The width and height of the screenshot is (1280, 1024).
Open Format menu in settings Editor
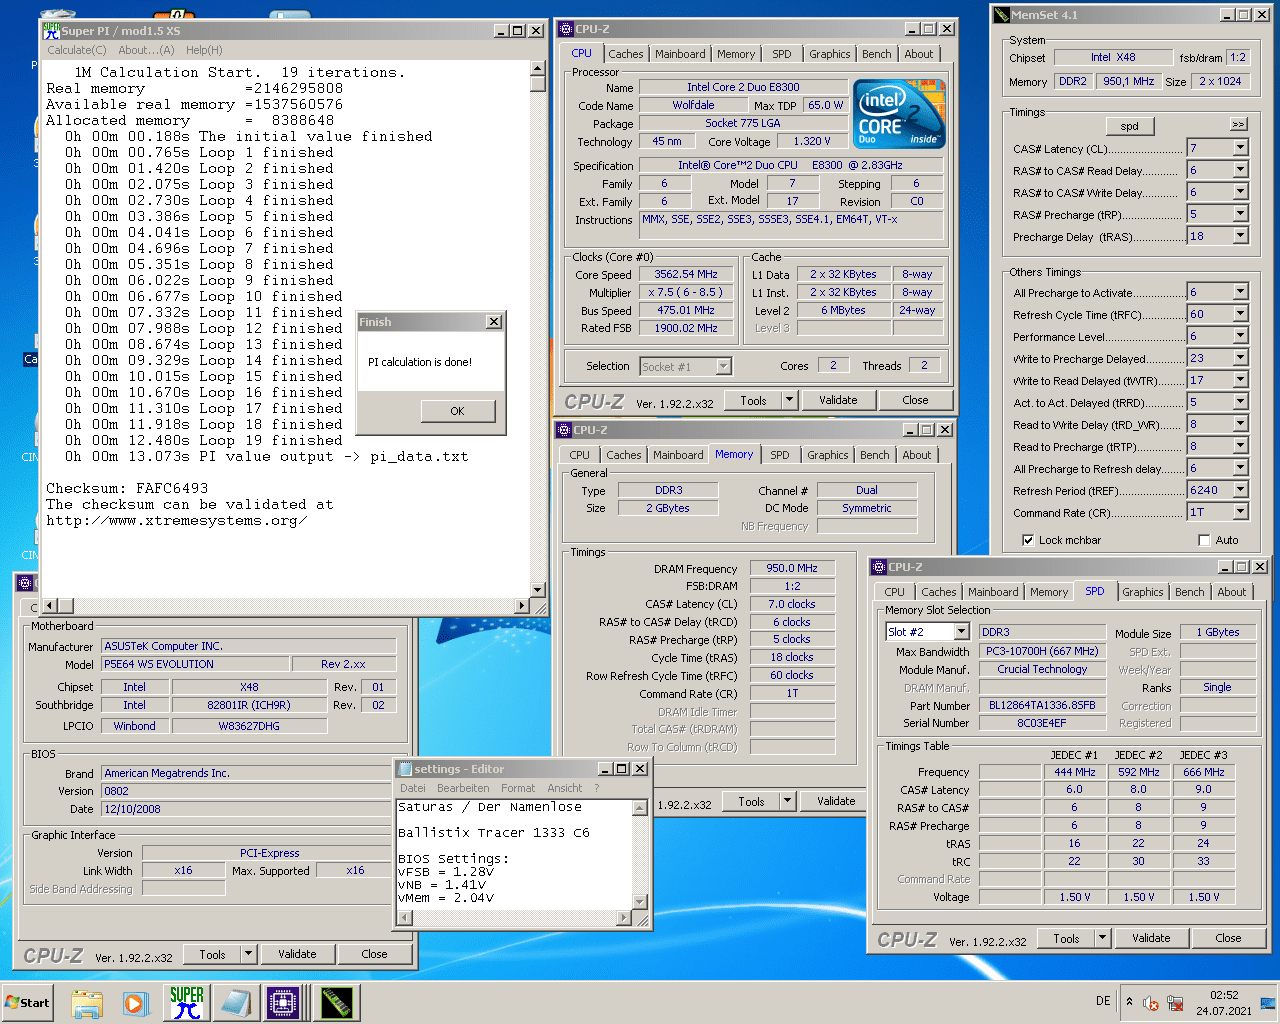518,788
